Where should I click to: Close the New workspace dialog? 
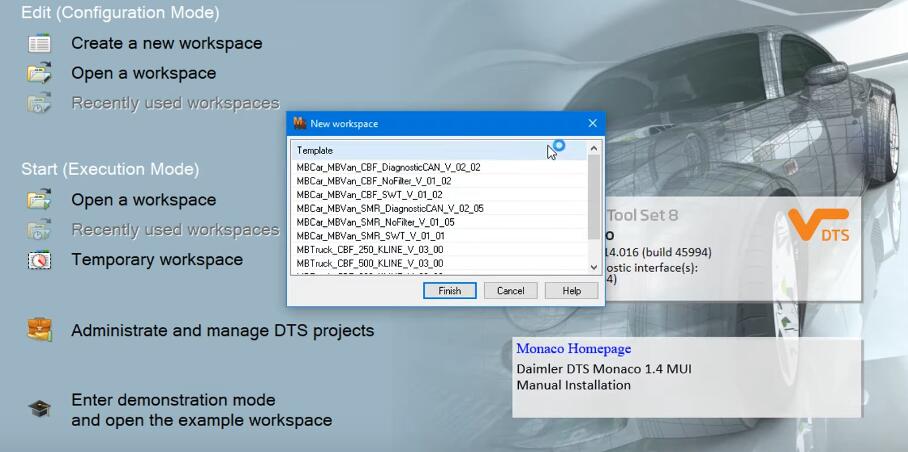592,123
